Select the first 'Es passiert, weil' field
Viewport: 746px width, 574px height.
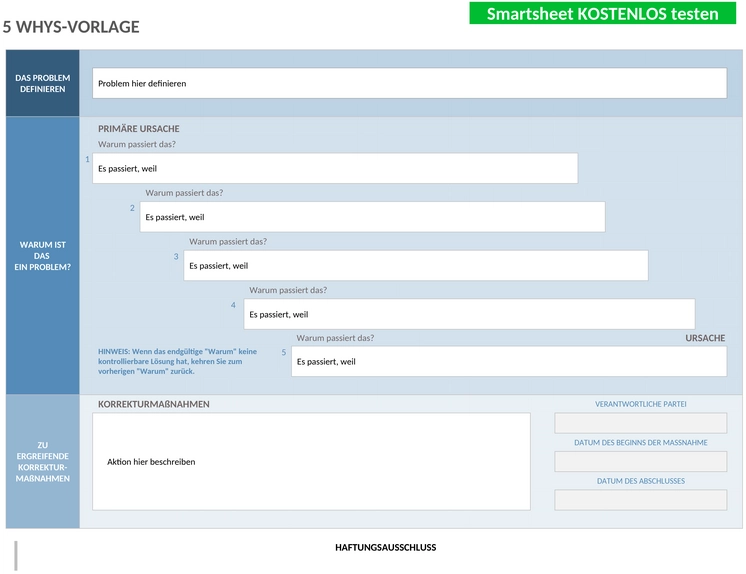pyautogui.click(x=335, y=168)
